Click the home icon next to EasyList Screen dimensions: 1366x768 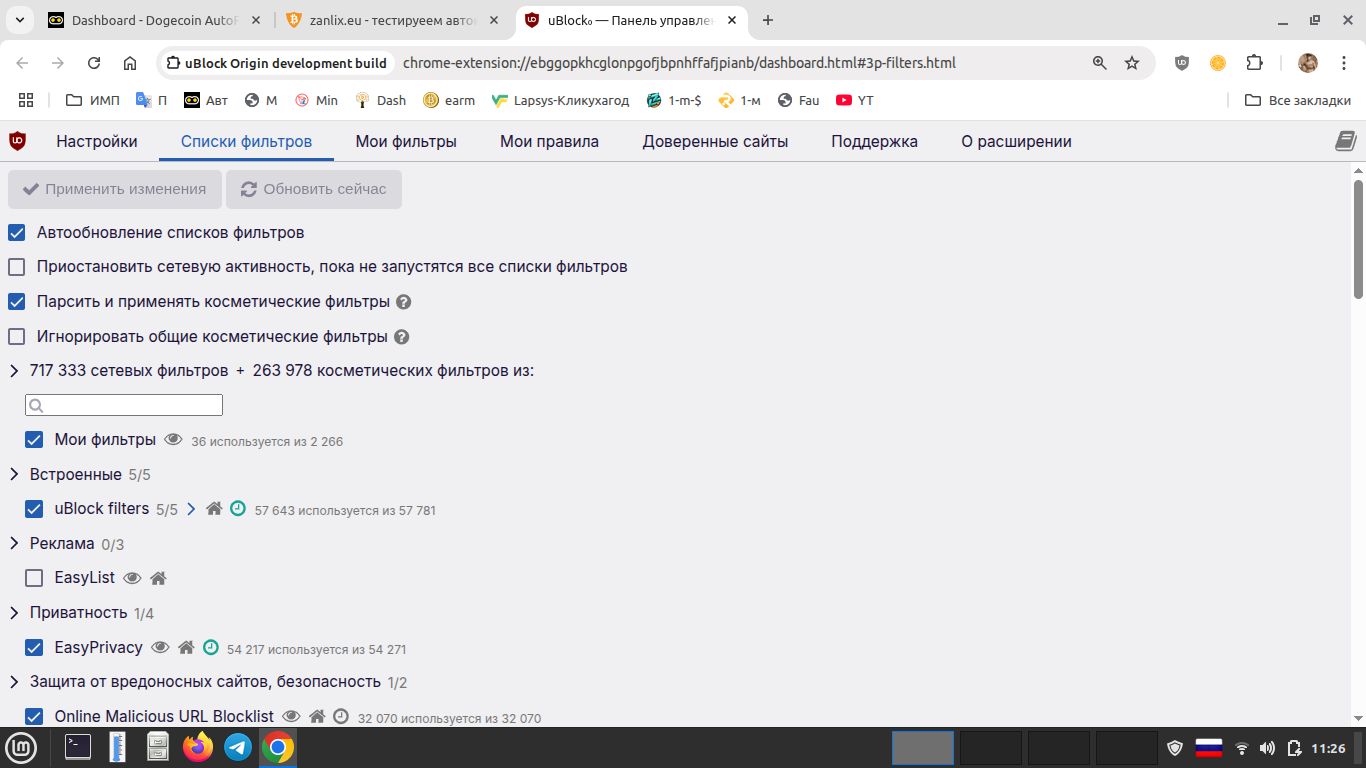[158, 578]
